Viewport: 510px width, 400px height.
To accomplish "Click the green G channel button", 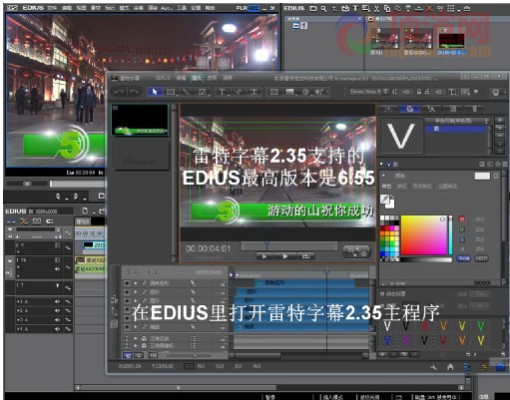I will [x=462, y=229].
